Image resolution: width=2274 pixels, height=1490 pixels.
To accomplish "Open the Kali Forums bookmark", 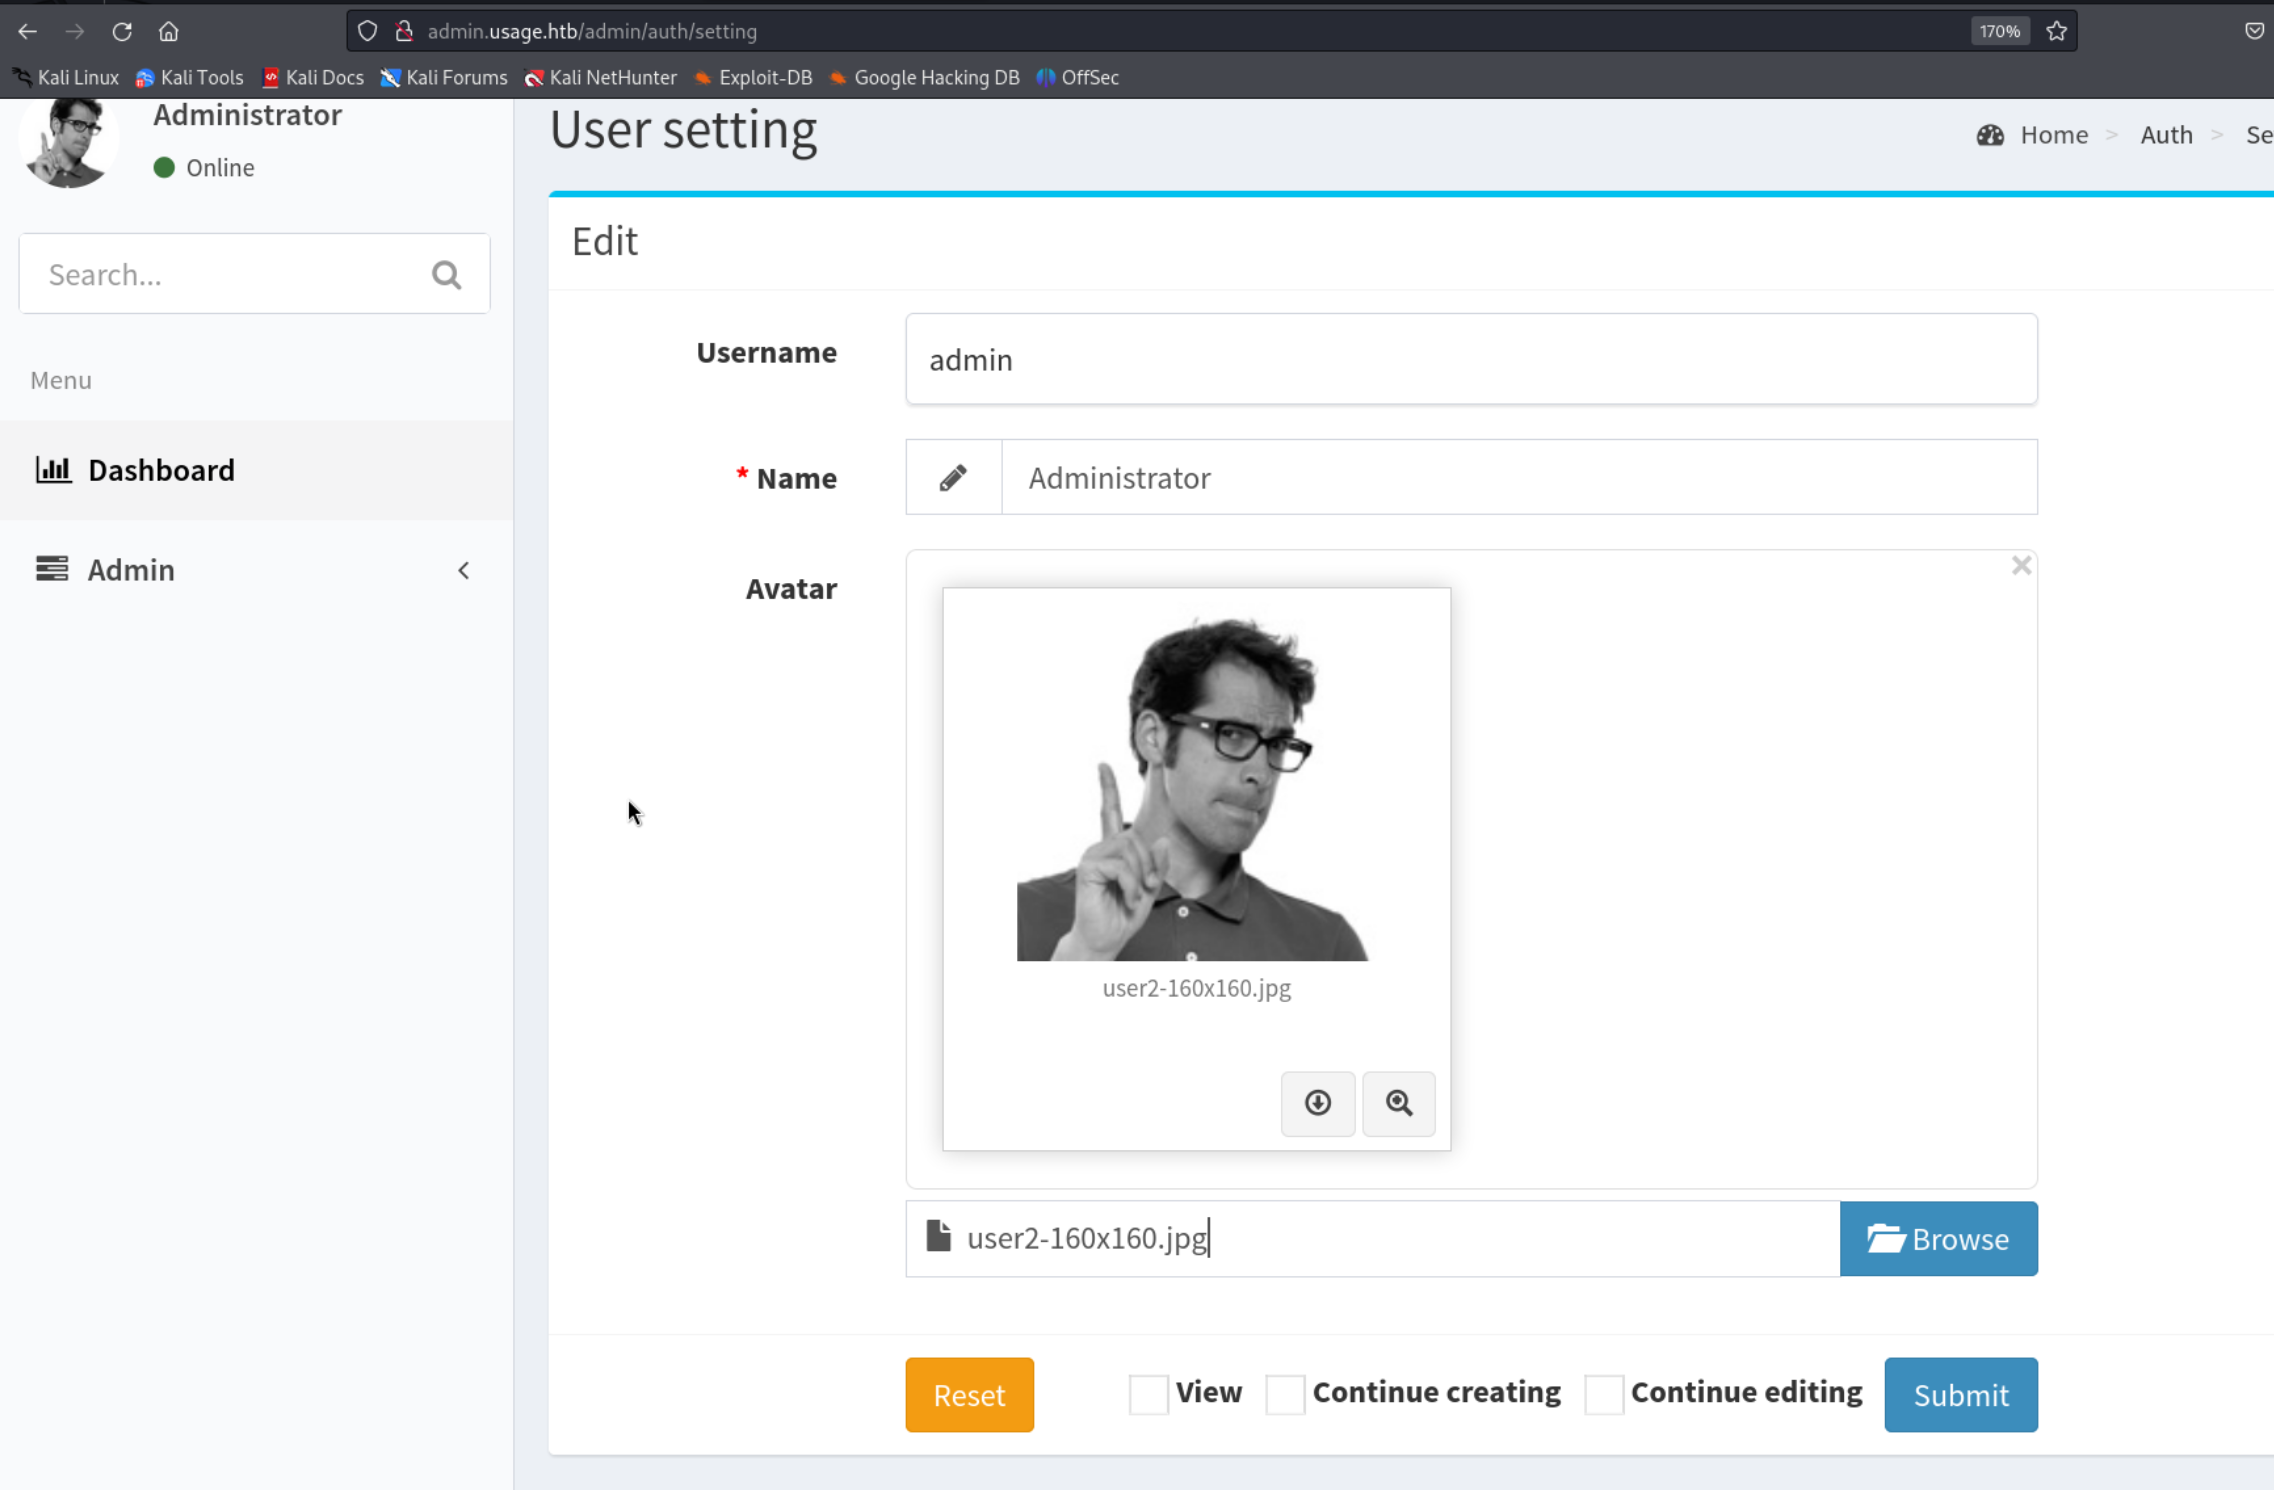I will 444,77.
